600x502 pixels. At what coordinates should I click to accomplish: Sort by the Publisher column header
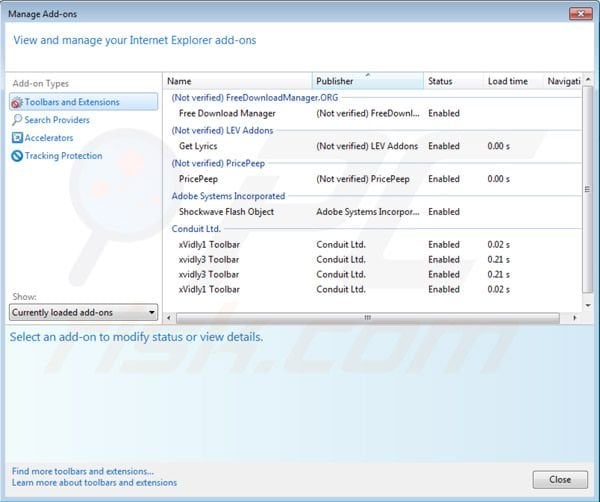(x=368, y=81)
